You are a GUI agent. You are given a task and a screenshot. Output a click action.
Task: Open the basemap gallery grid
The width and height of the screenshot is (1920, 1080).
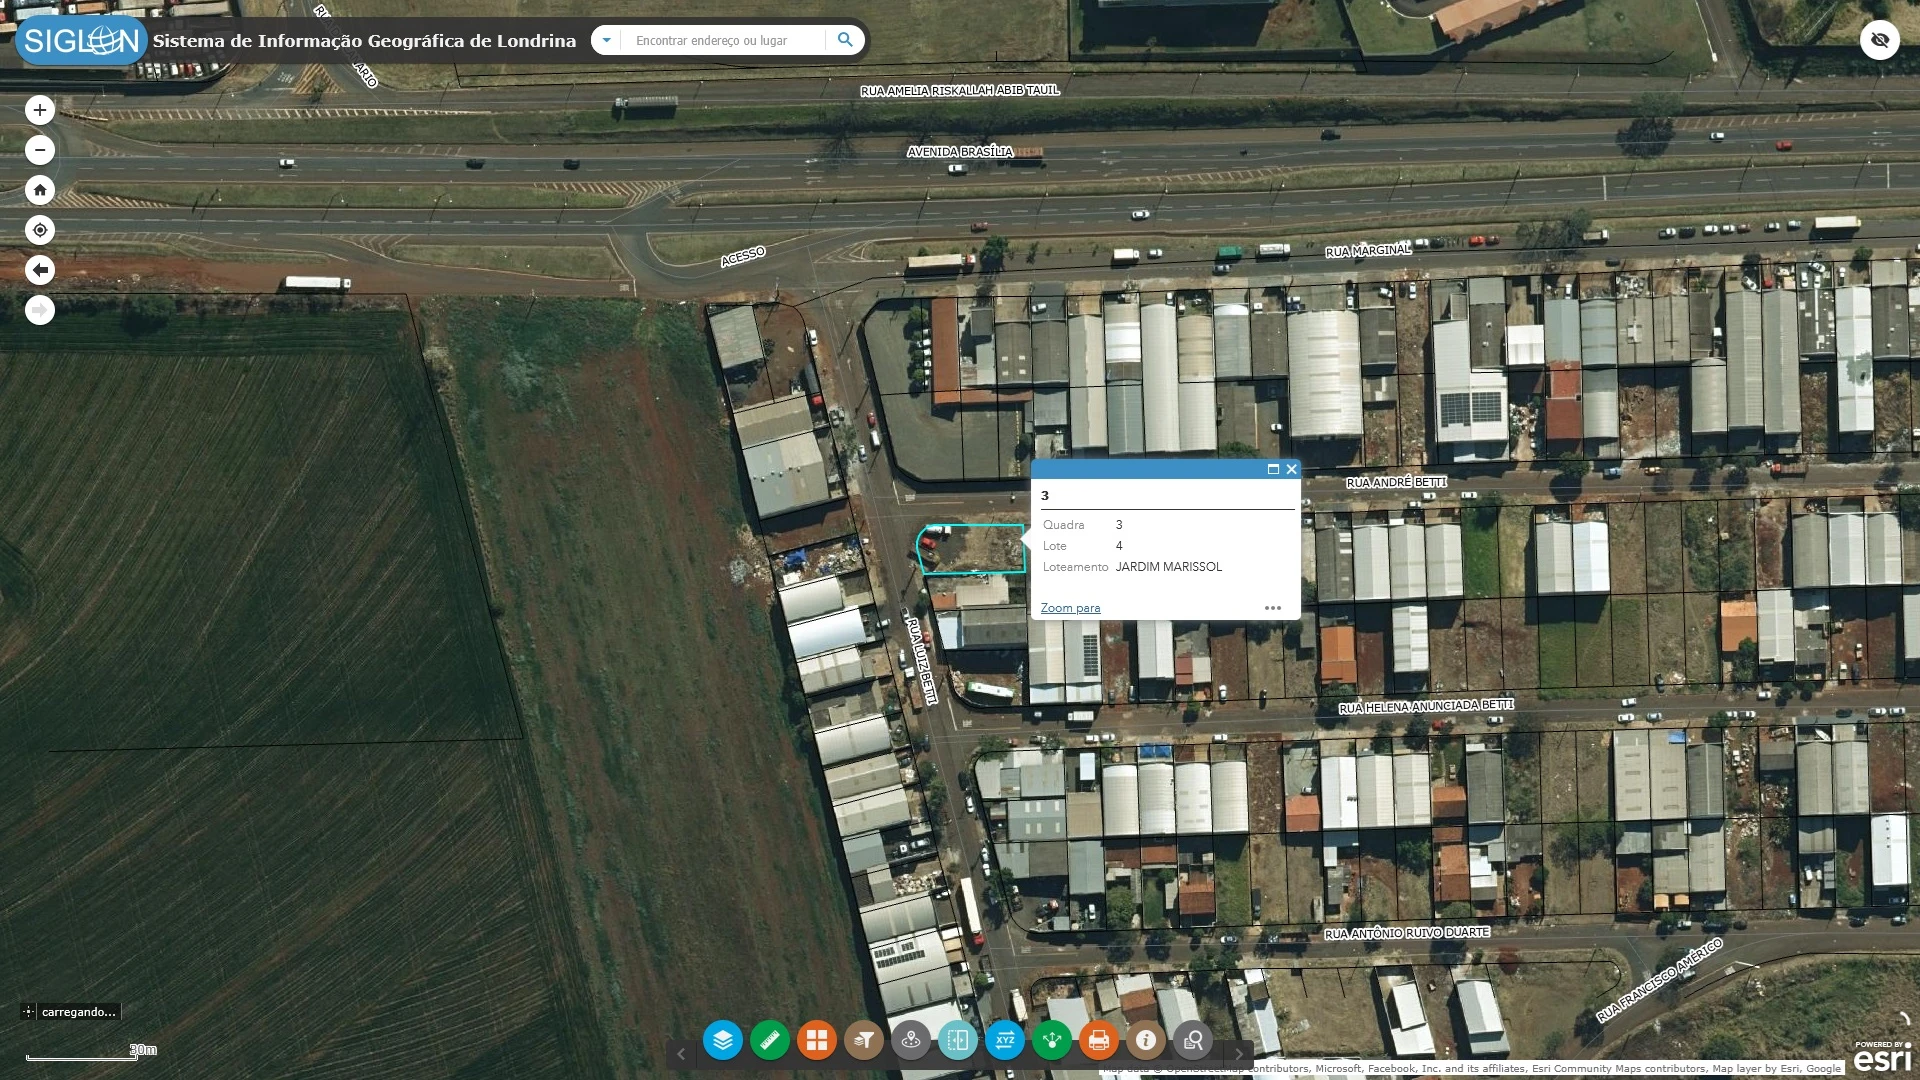coord(817,1040)
